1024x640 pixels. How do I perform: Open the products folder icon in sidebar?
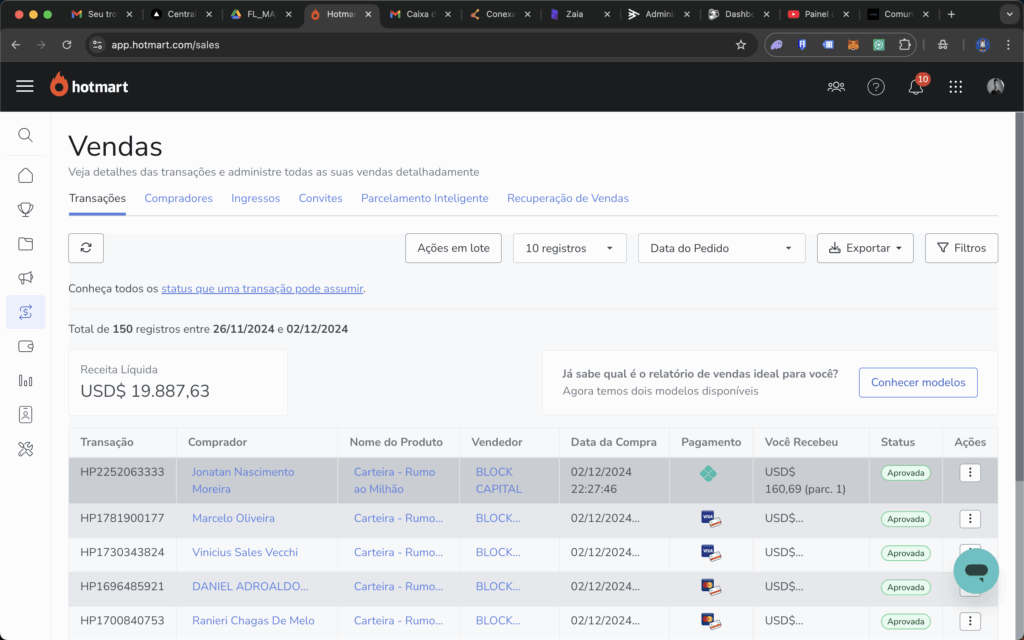click(25, 244)
